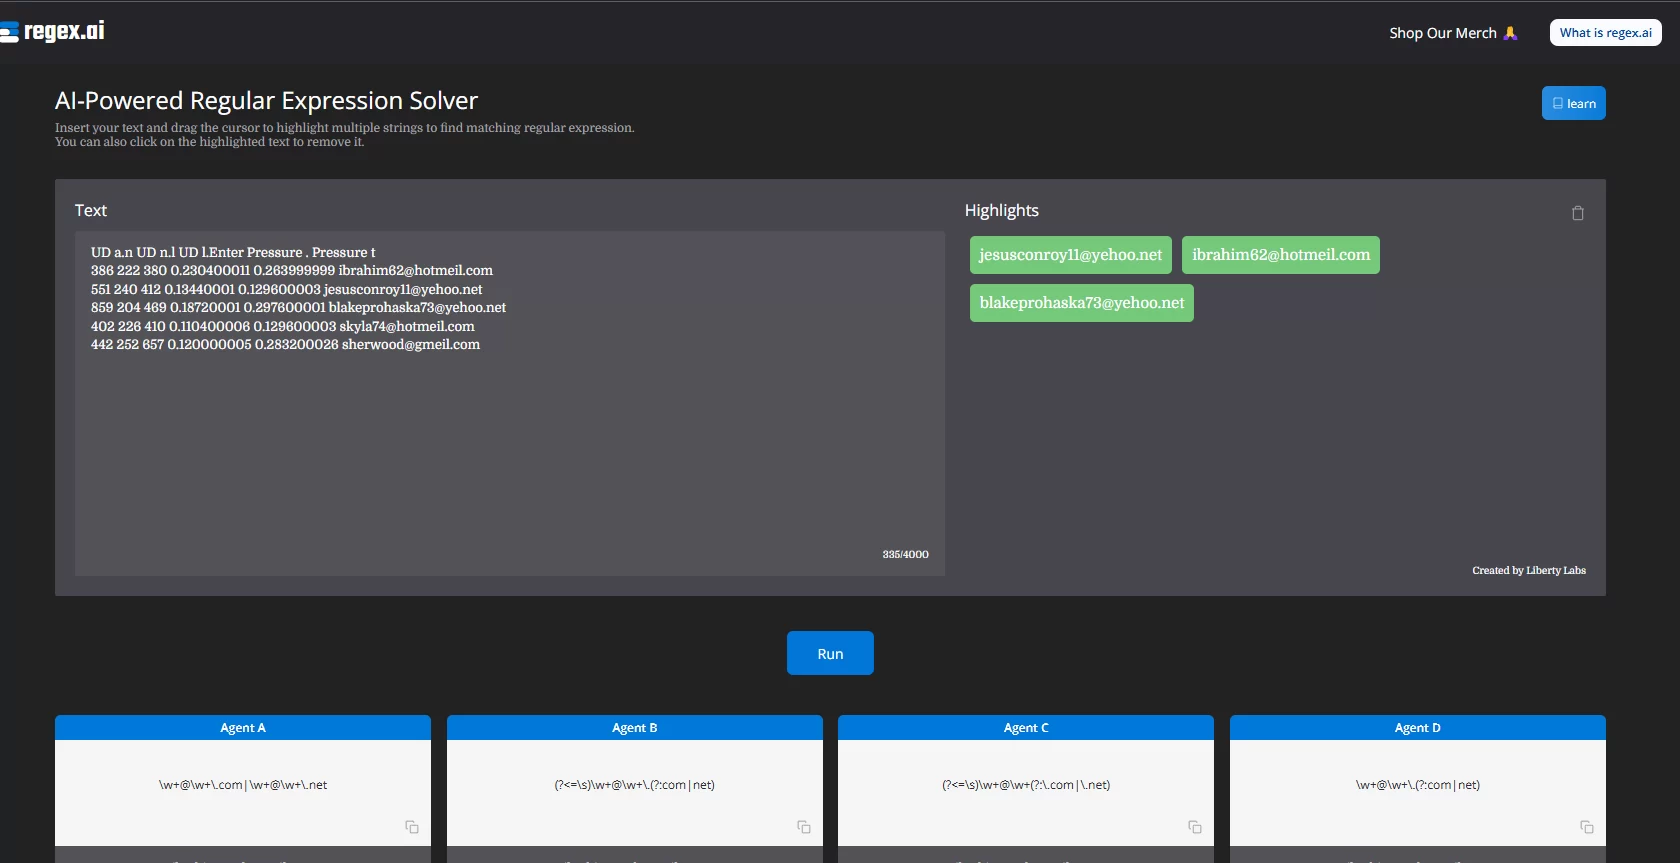The height and width of the screenshot is (863, 1680).
Task: Copy Agent B's regex with the copy icon
Action: click(x=803, y=827)
